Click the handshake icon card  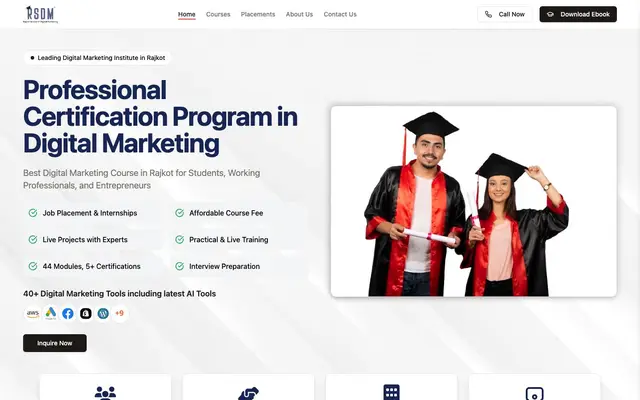tap(248, 387)
